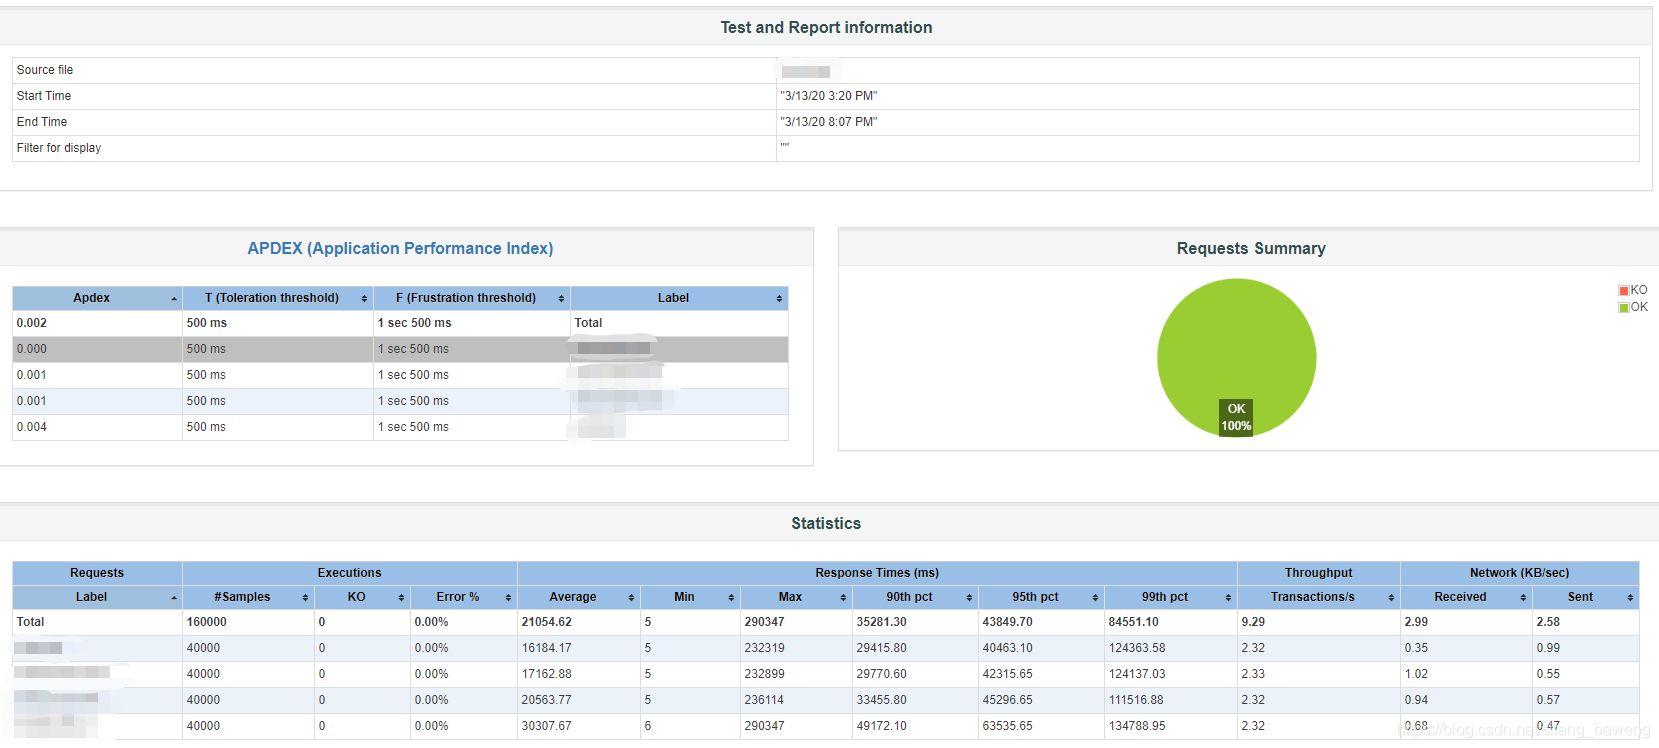Screen dimensions: 1659x748
Task: Click the Test and Report information heading
Action: (x=826, y=28)
